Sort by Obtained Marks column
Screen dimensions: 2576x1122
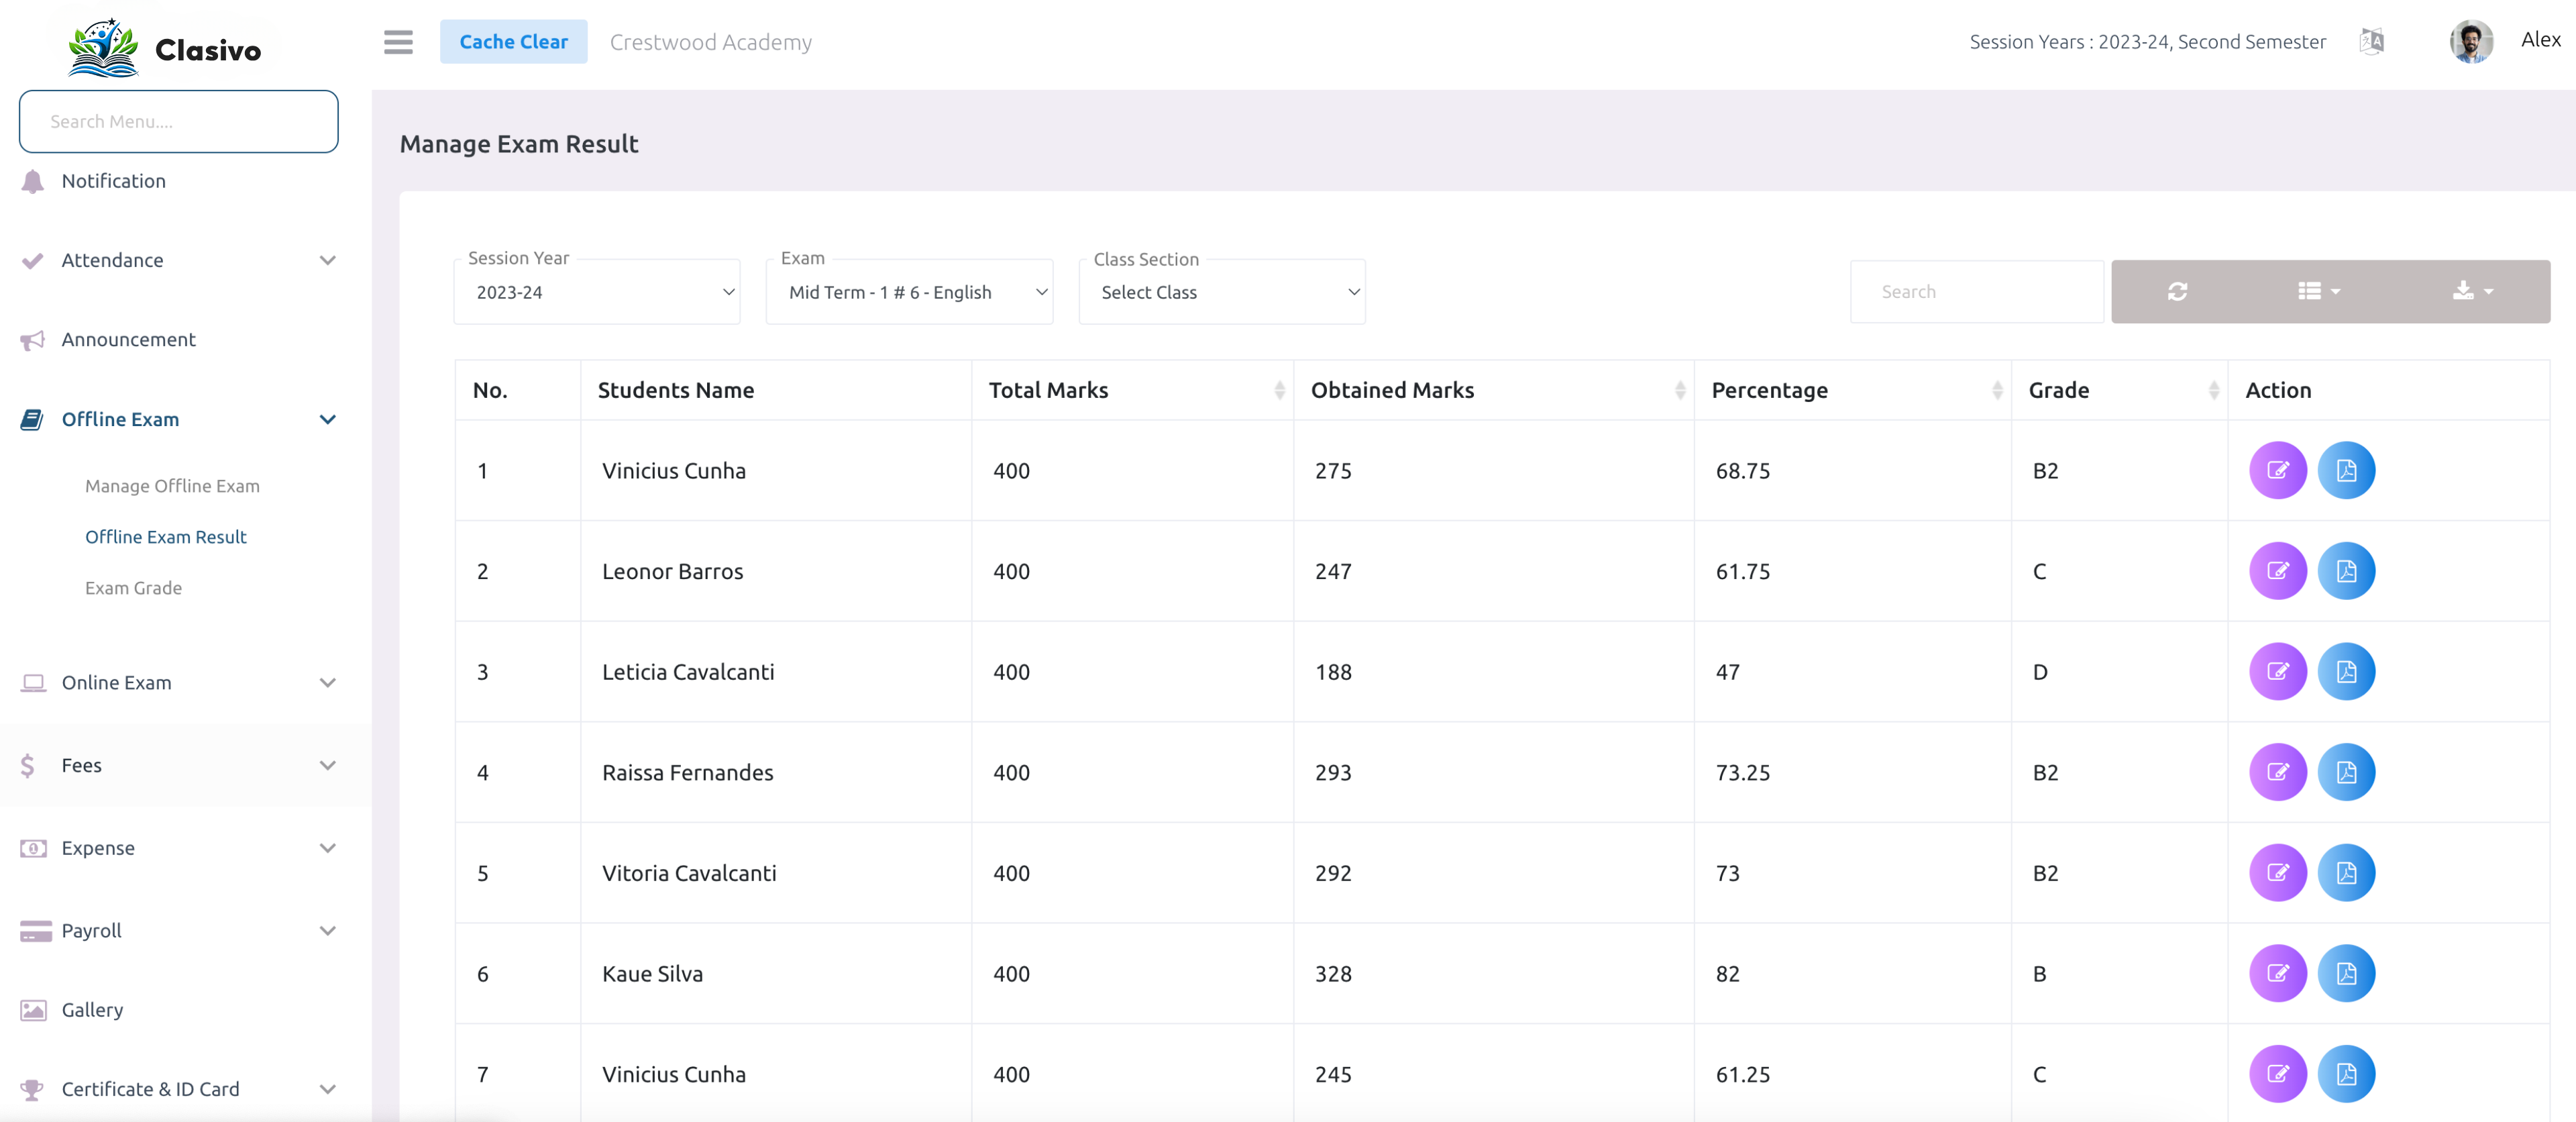coord(1493,390)
